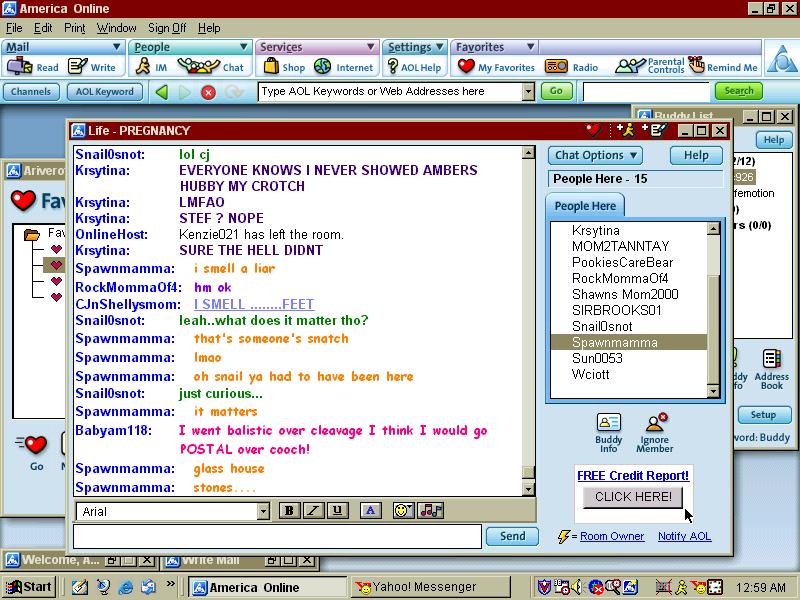Viewport: 800px width, 600px height.
Task: Click add-to-mail icon in chat title bar
Action: (655, 131)
